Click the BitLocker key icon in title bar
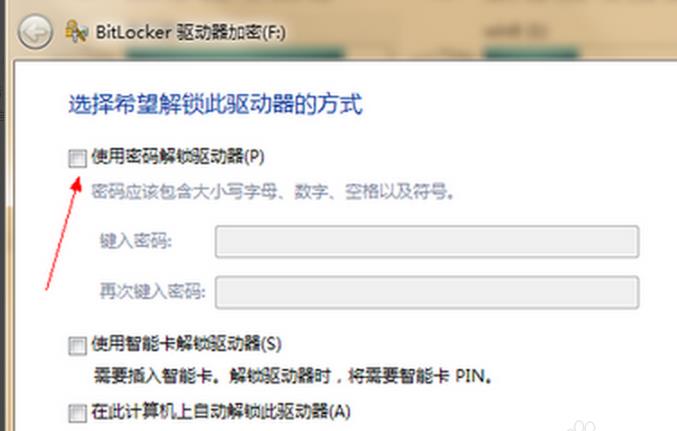Image resolution: width=677 pixels, height=431 pixels. click(x=77, y=32)
